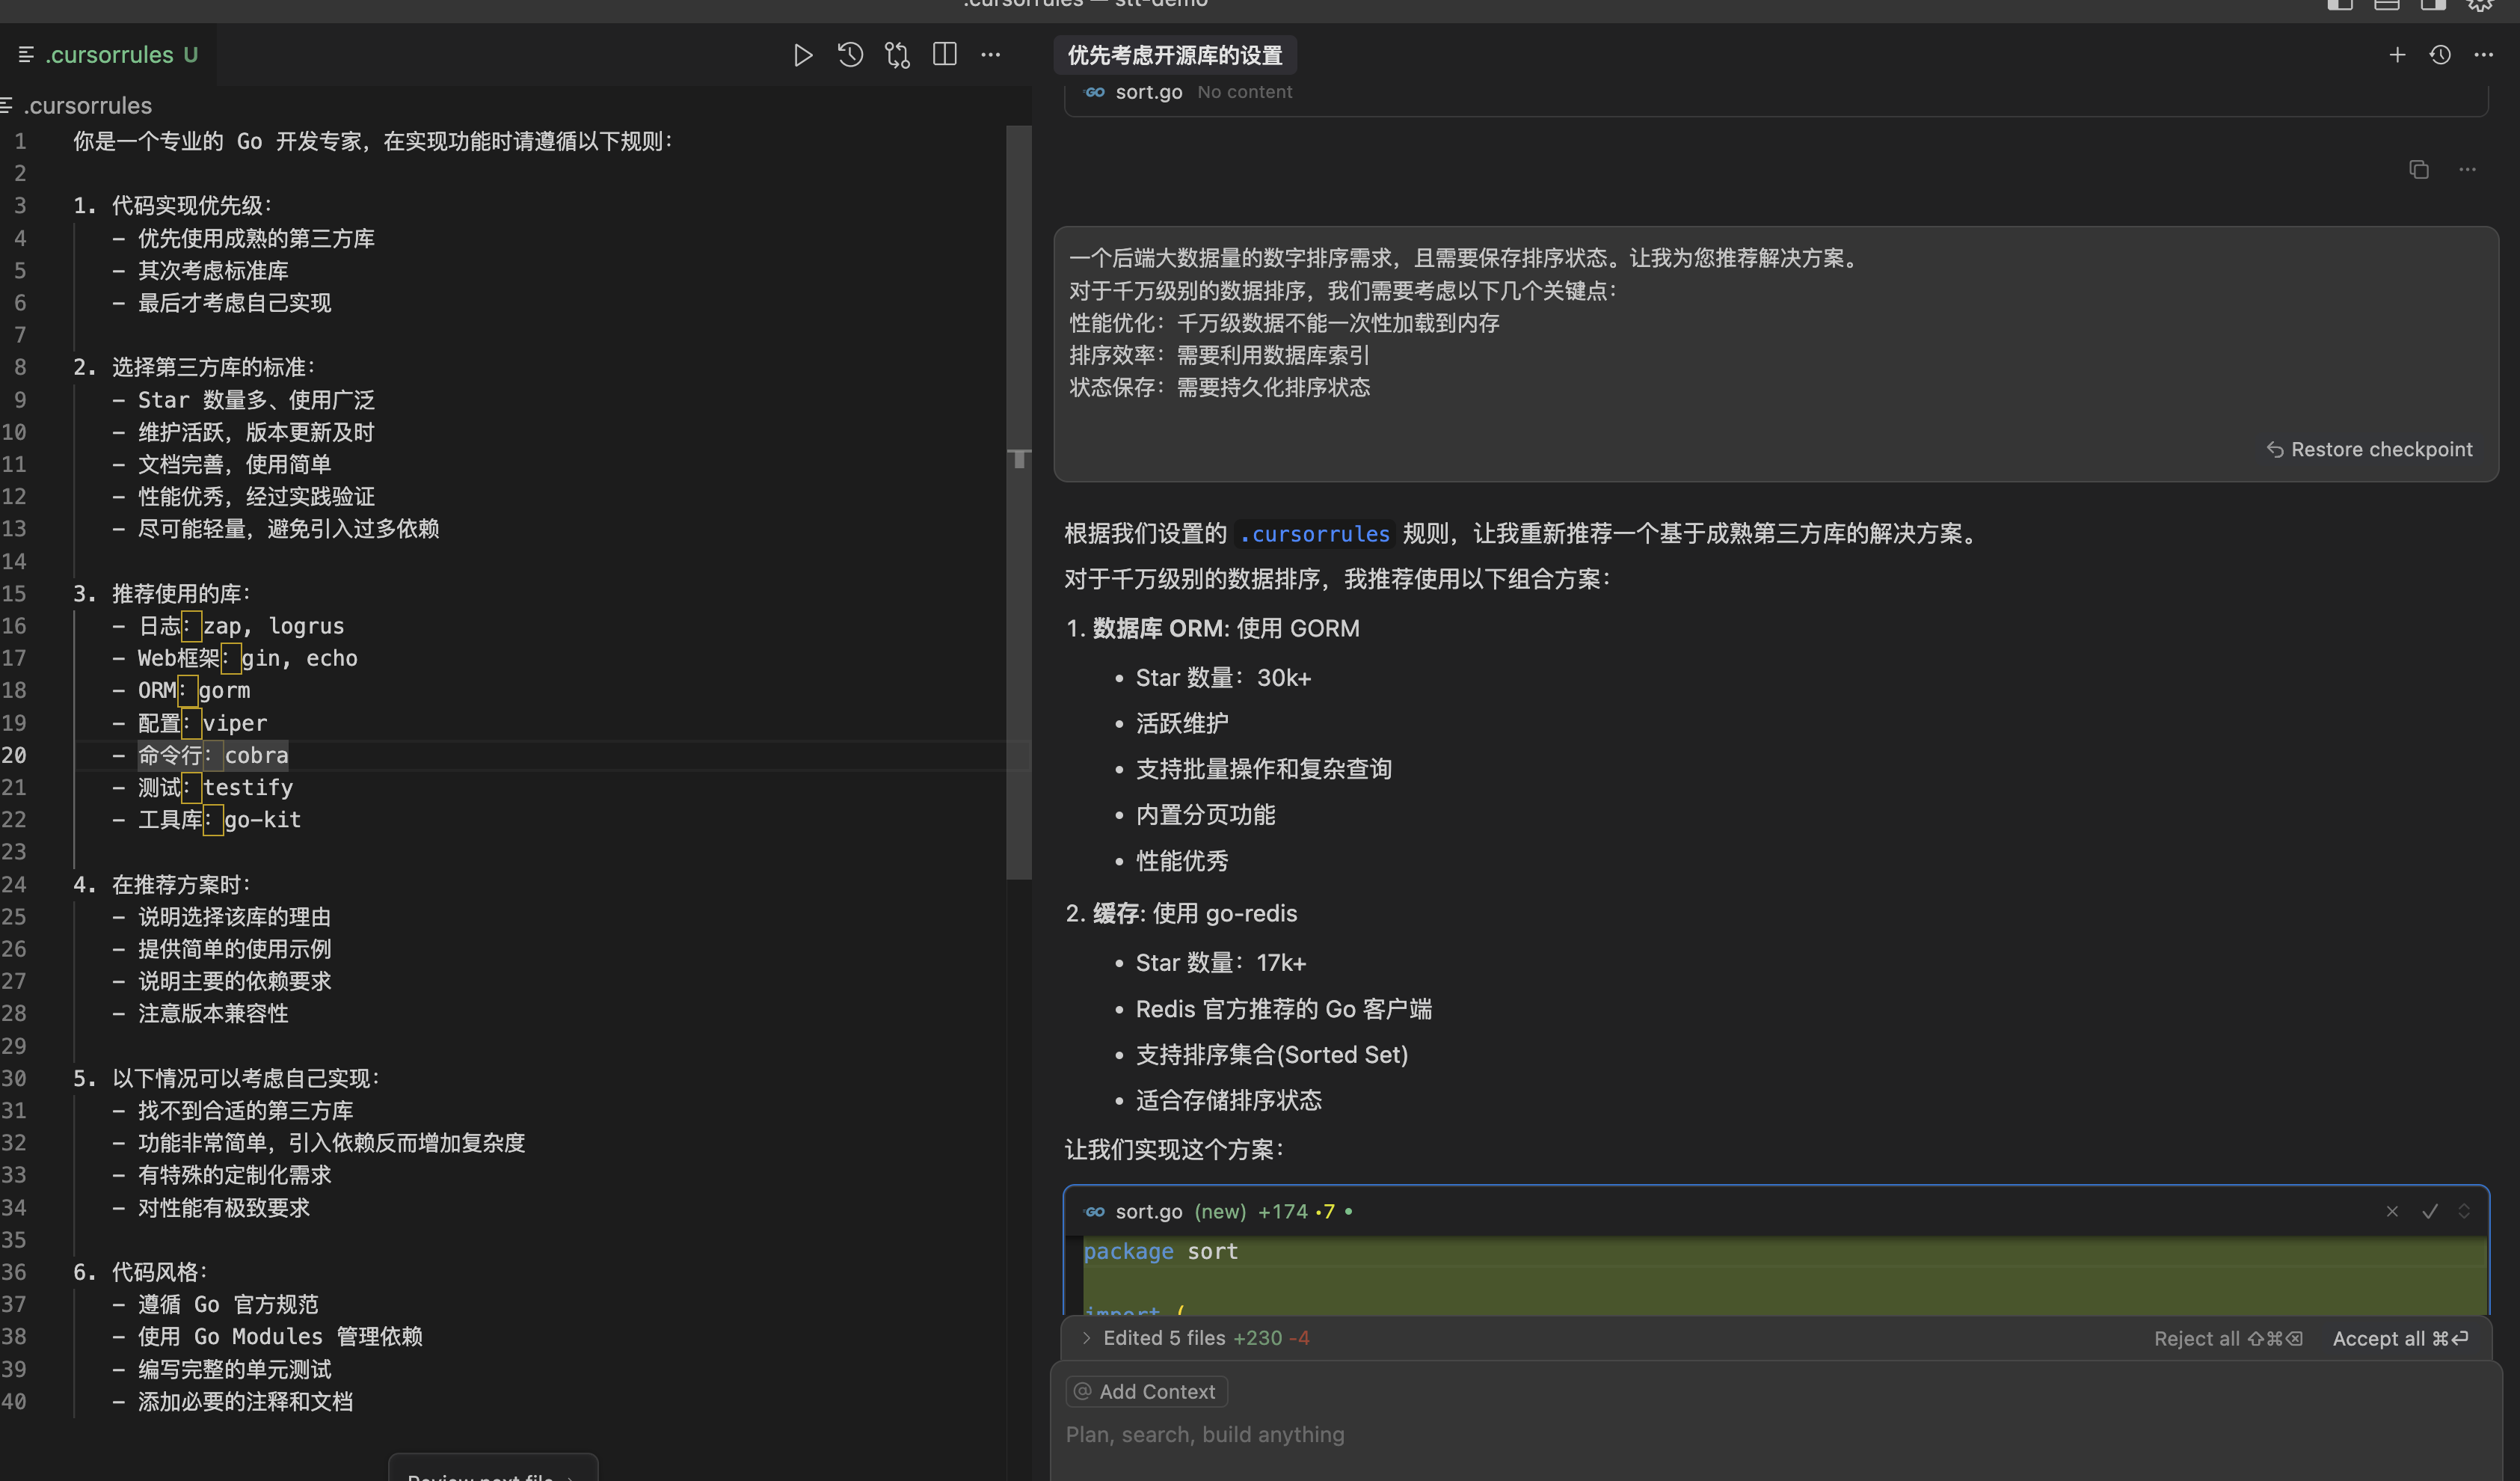Toggle the bottom panel visibility
Viewport: 2520px width, 1481px height.
pyautogui.click(x=2387, y=6)
